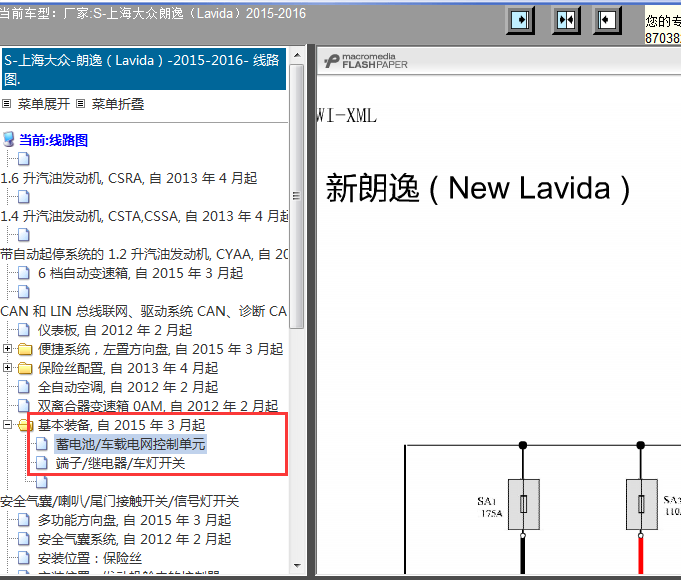Open 当前:线路图 link
The width and height of the screenshot is (681, 580).
pyautogui.click(x=53, y=140)
